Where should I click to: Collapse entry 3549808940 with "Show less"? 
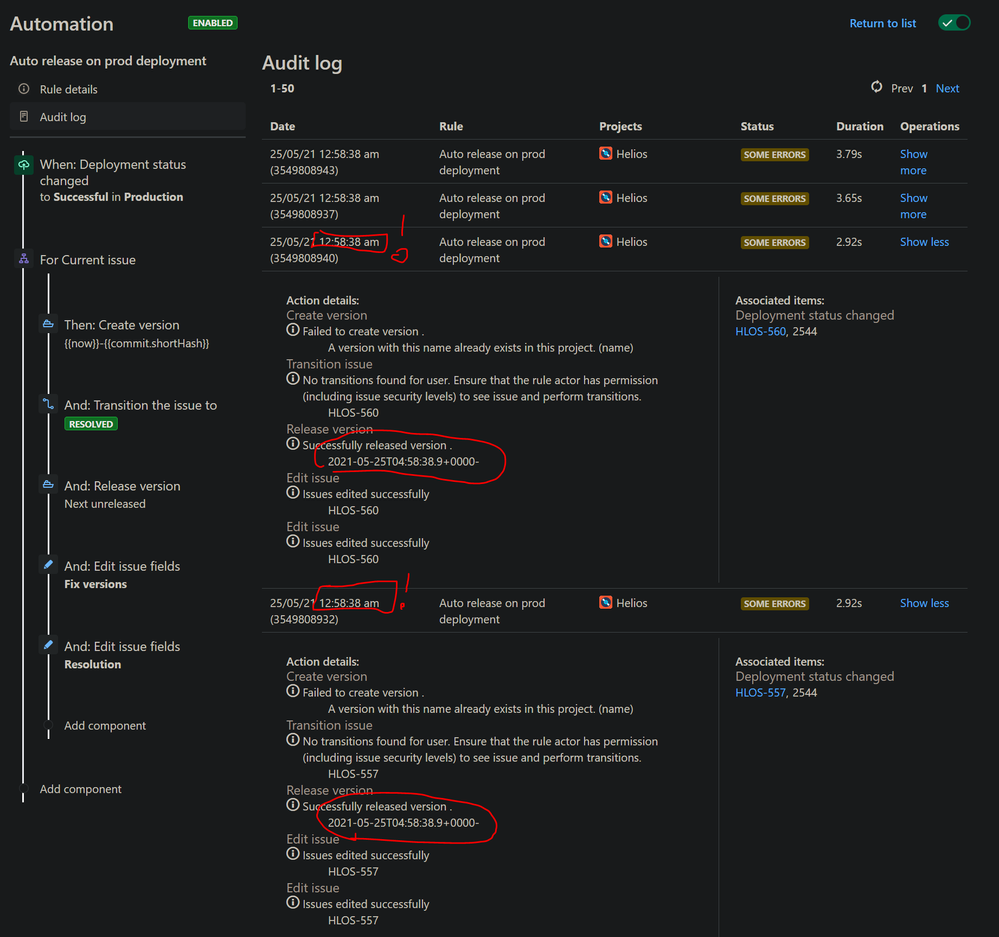tap(923, 241)
